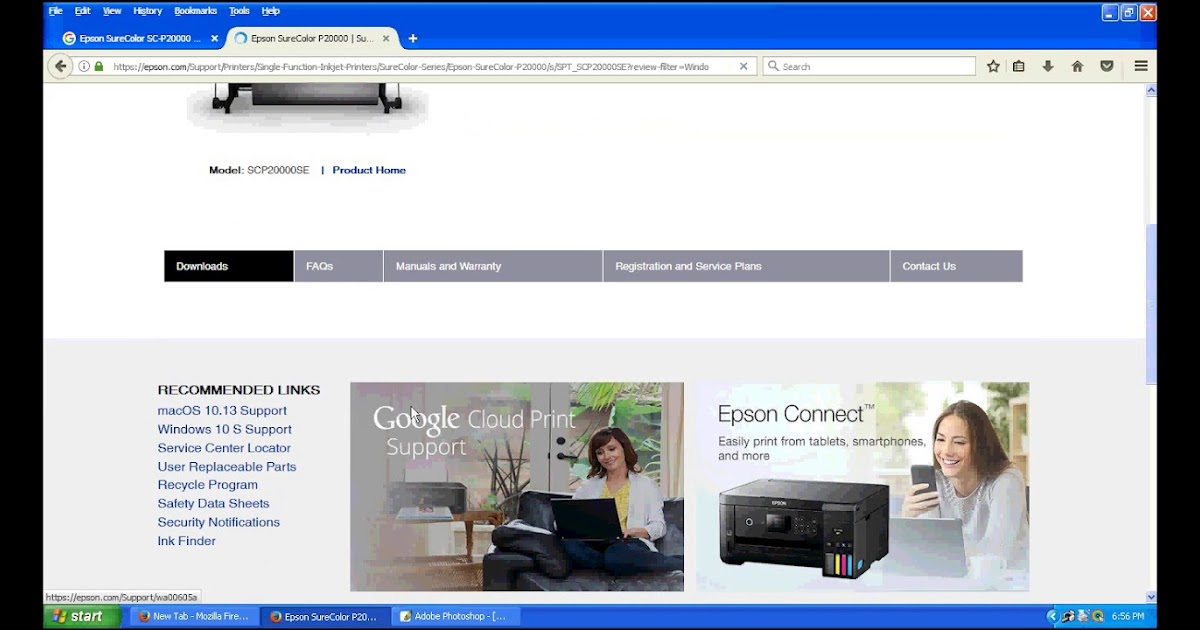
Task: Open the bookmarks library icon
Action: click(x=1019, y=66)
